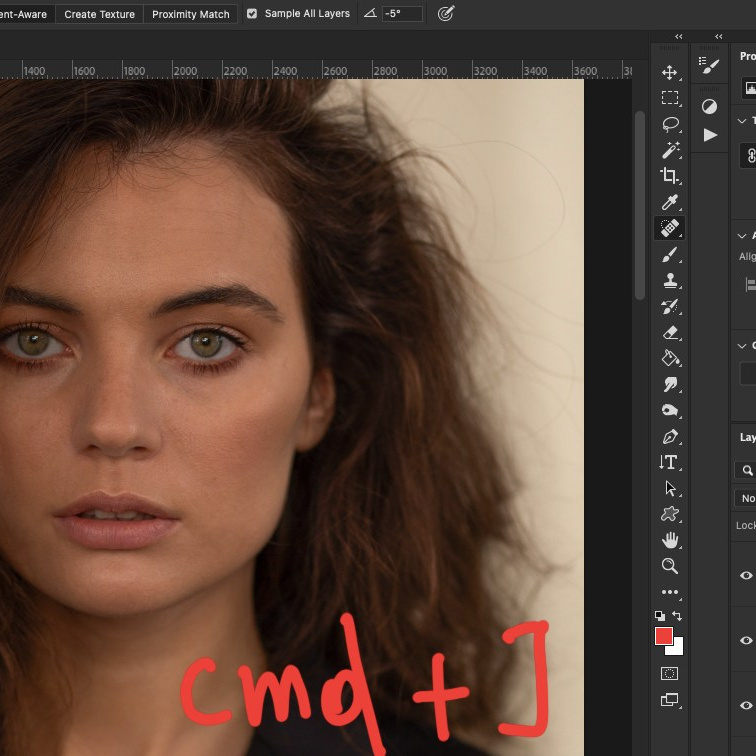This screenshot has width=756, height=756.
Task: Swap foreground and background colors
Action: (677, 616)
